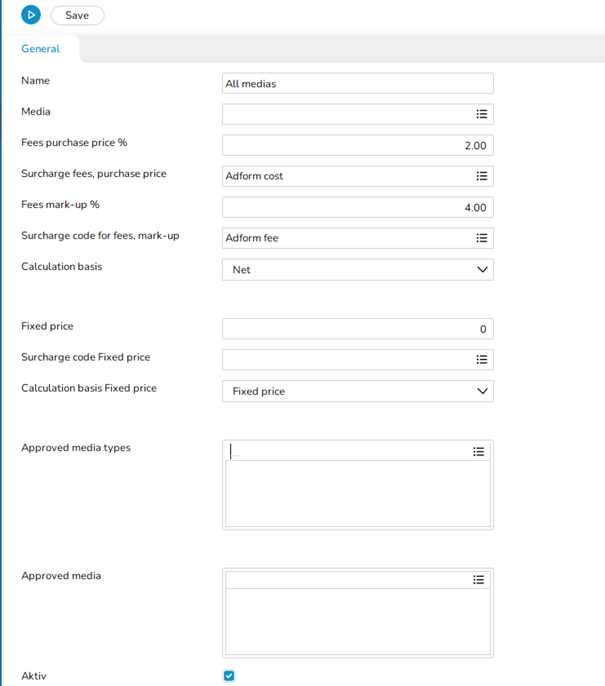605x686 pixels.
Task: Open Approved media types list icon
Action: pos(478,452)
